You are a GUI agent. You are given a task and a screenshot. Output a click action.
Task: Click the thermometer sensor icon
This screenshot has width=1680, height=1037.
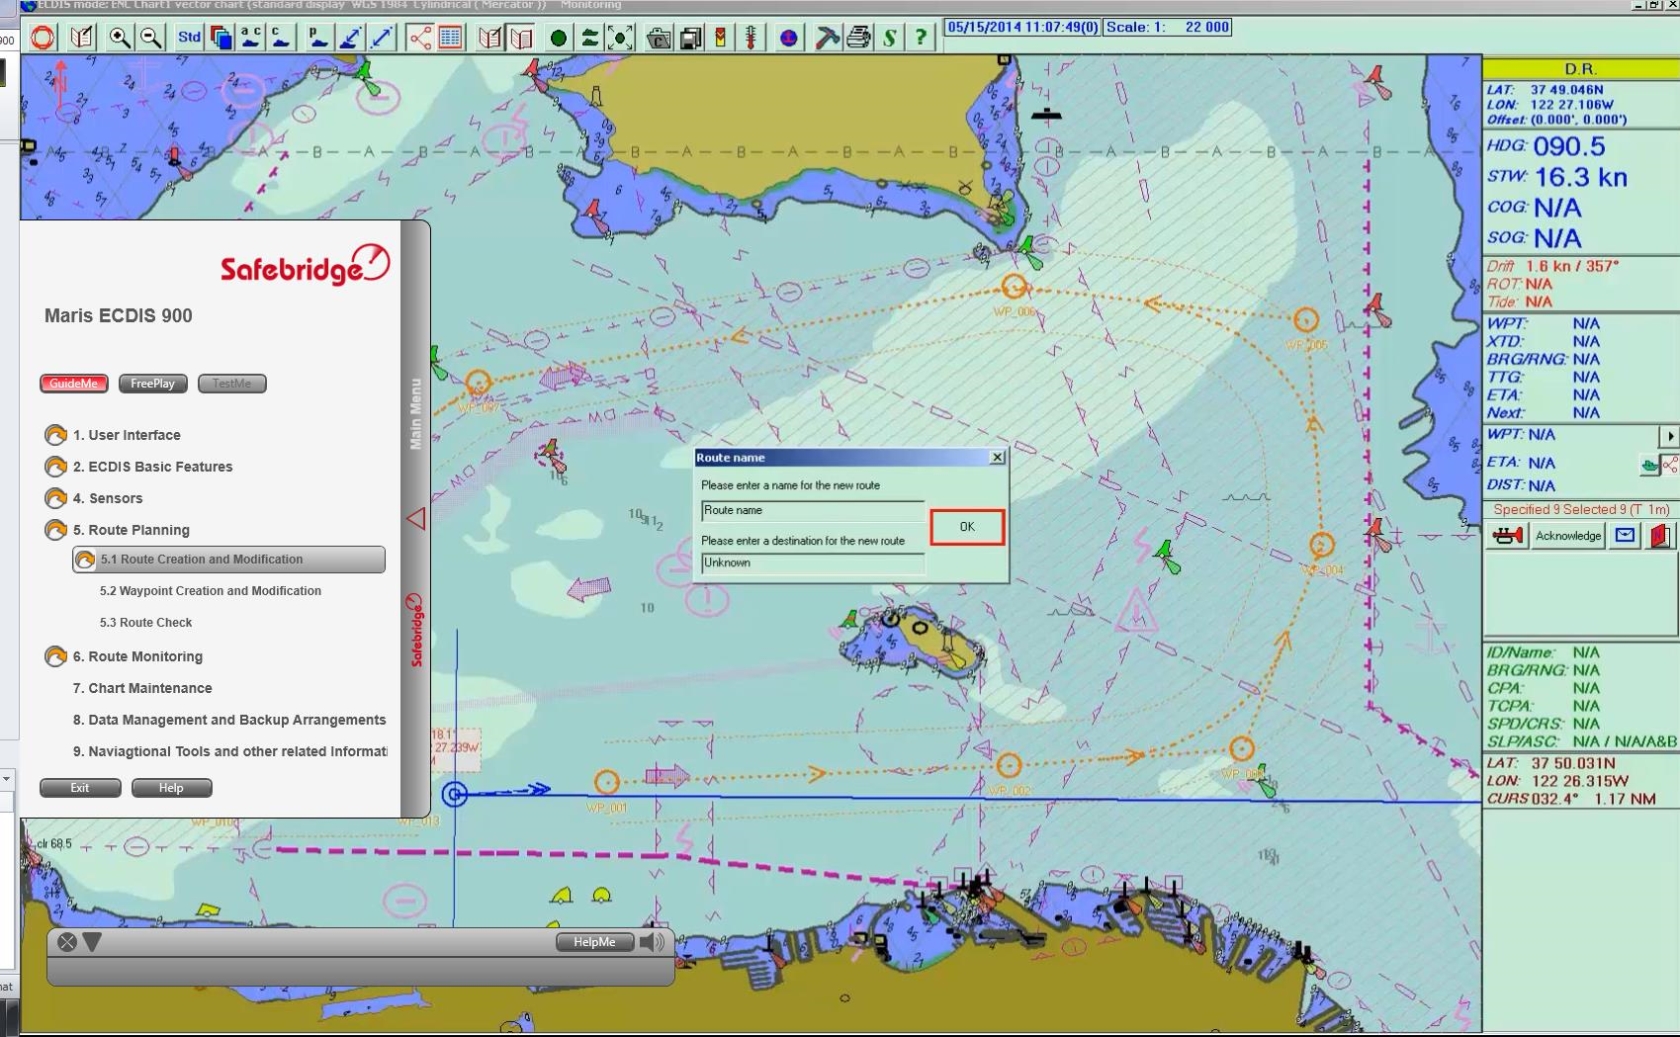pos(749,37)
